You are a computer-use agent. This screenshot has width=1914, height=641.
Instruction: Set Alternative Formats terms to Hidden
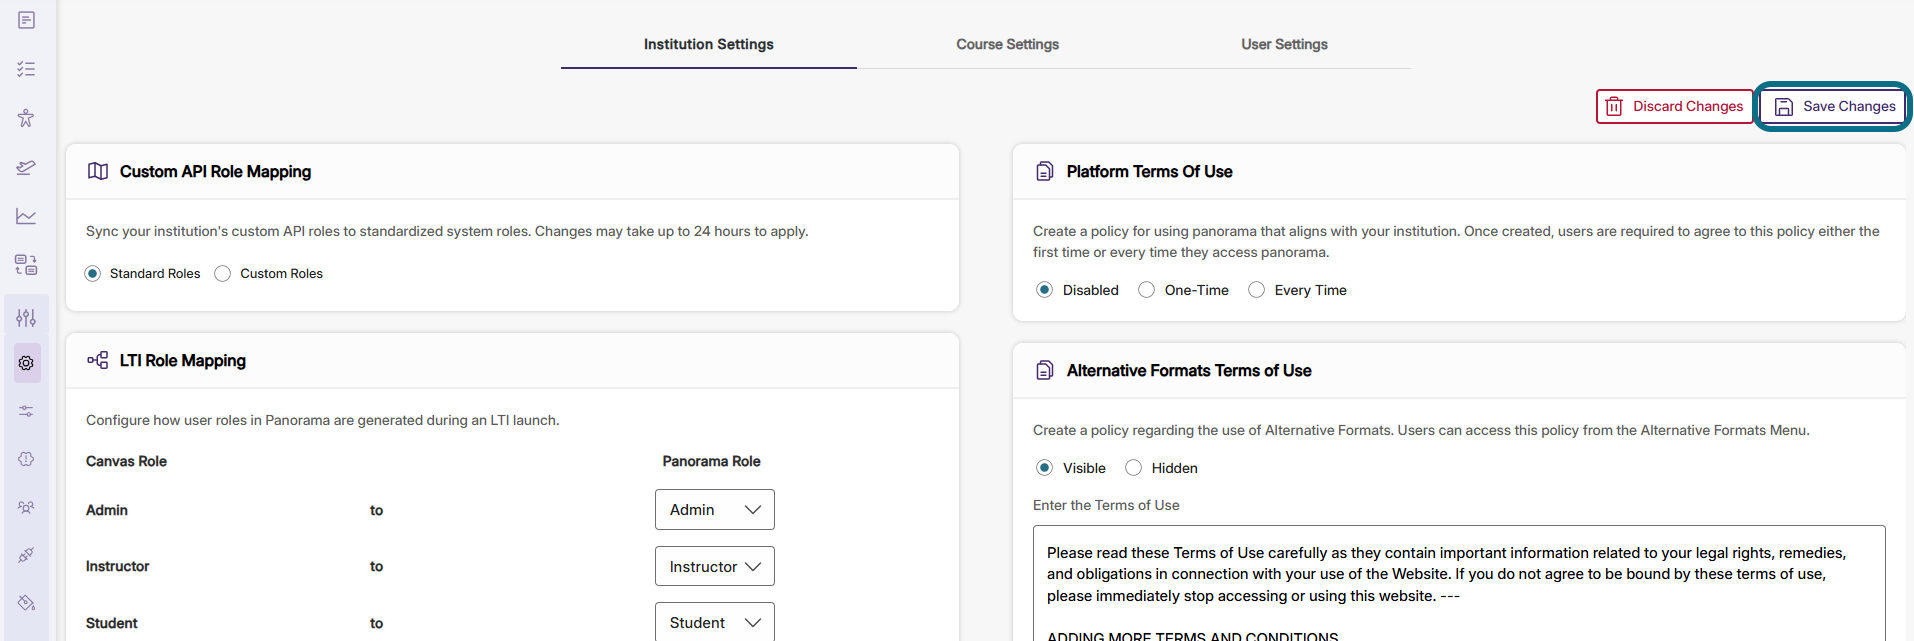point(1134,468)
